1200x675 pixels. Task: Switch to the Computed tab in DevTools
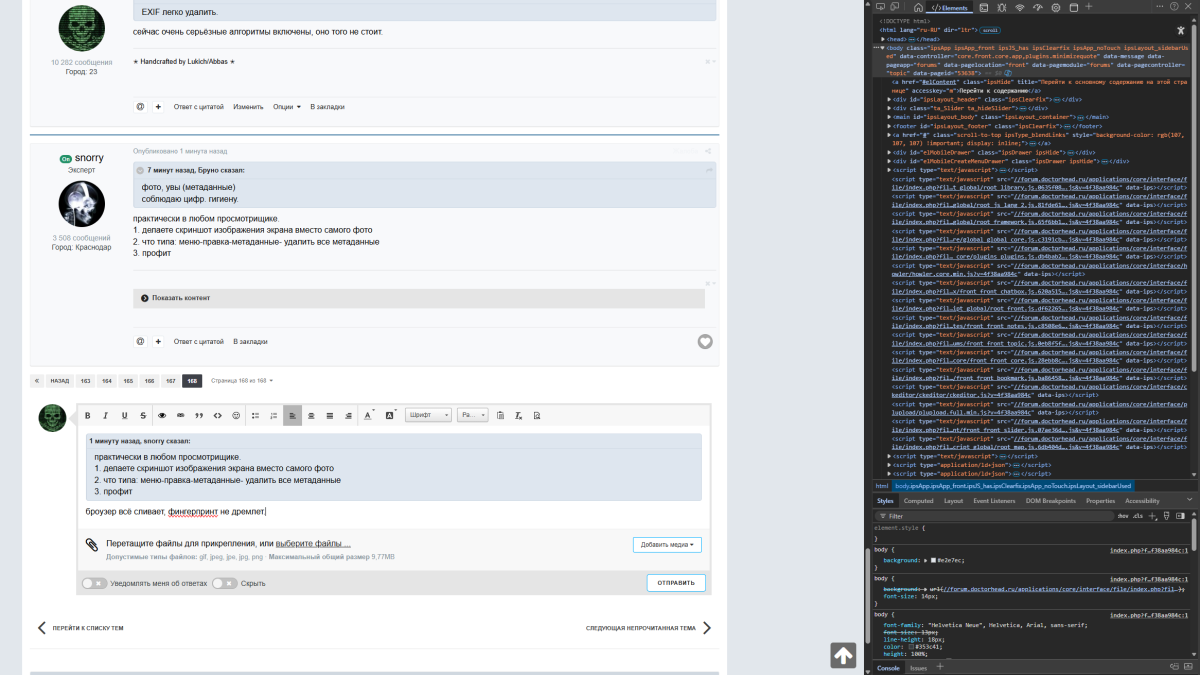click(918, 500)
